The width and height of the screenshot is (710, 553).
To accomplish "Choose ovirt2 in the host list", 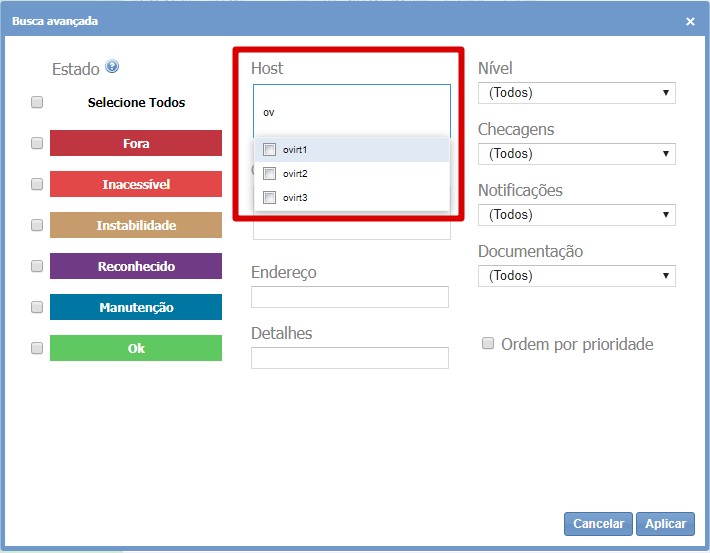I will (269, 174).
